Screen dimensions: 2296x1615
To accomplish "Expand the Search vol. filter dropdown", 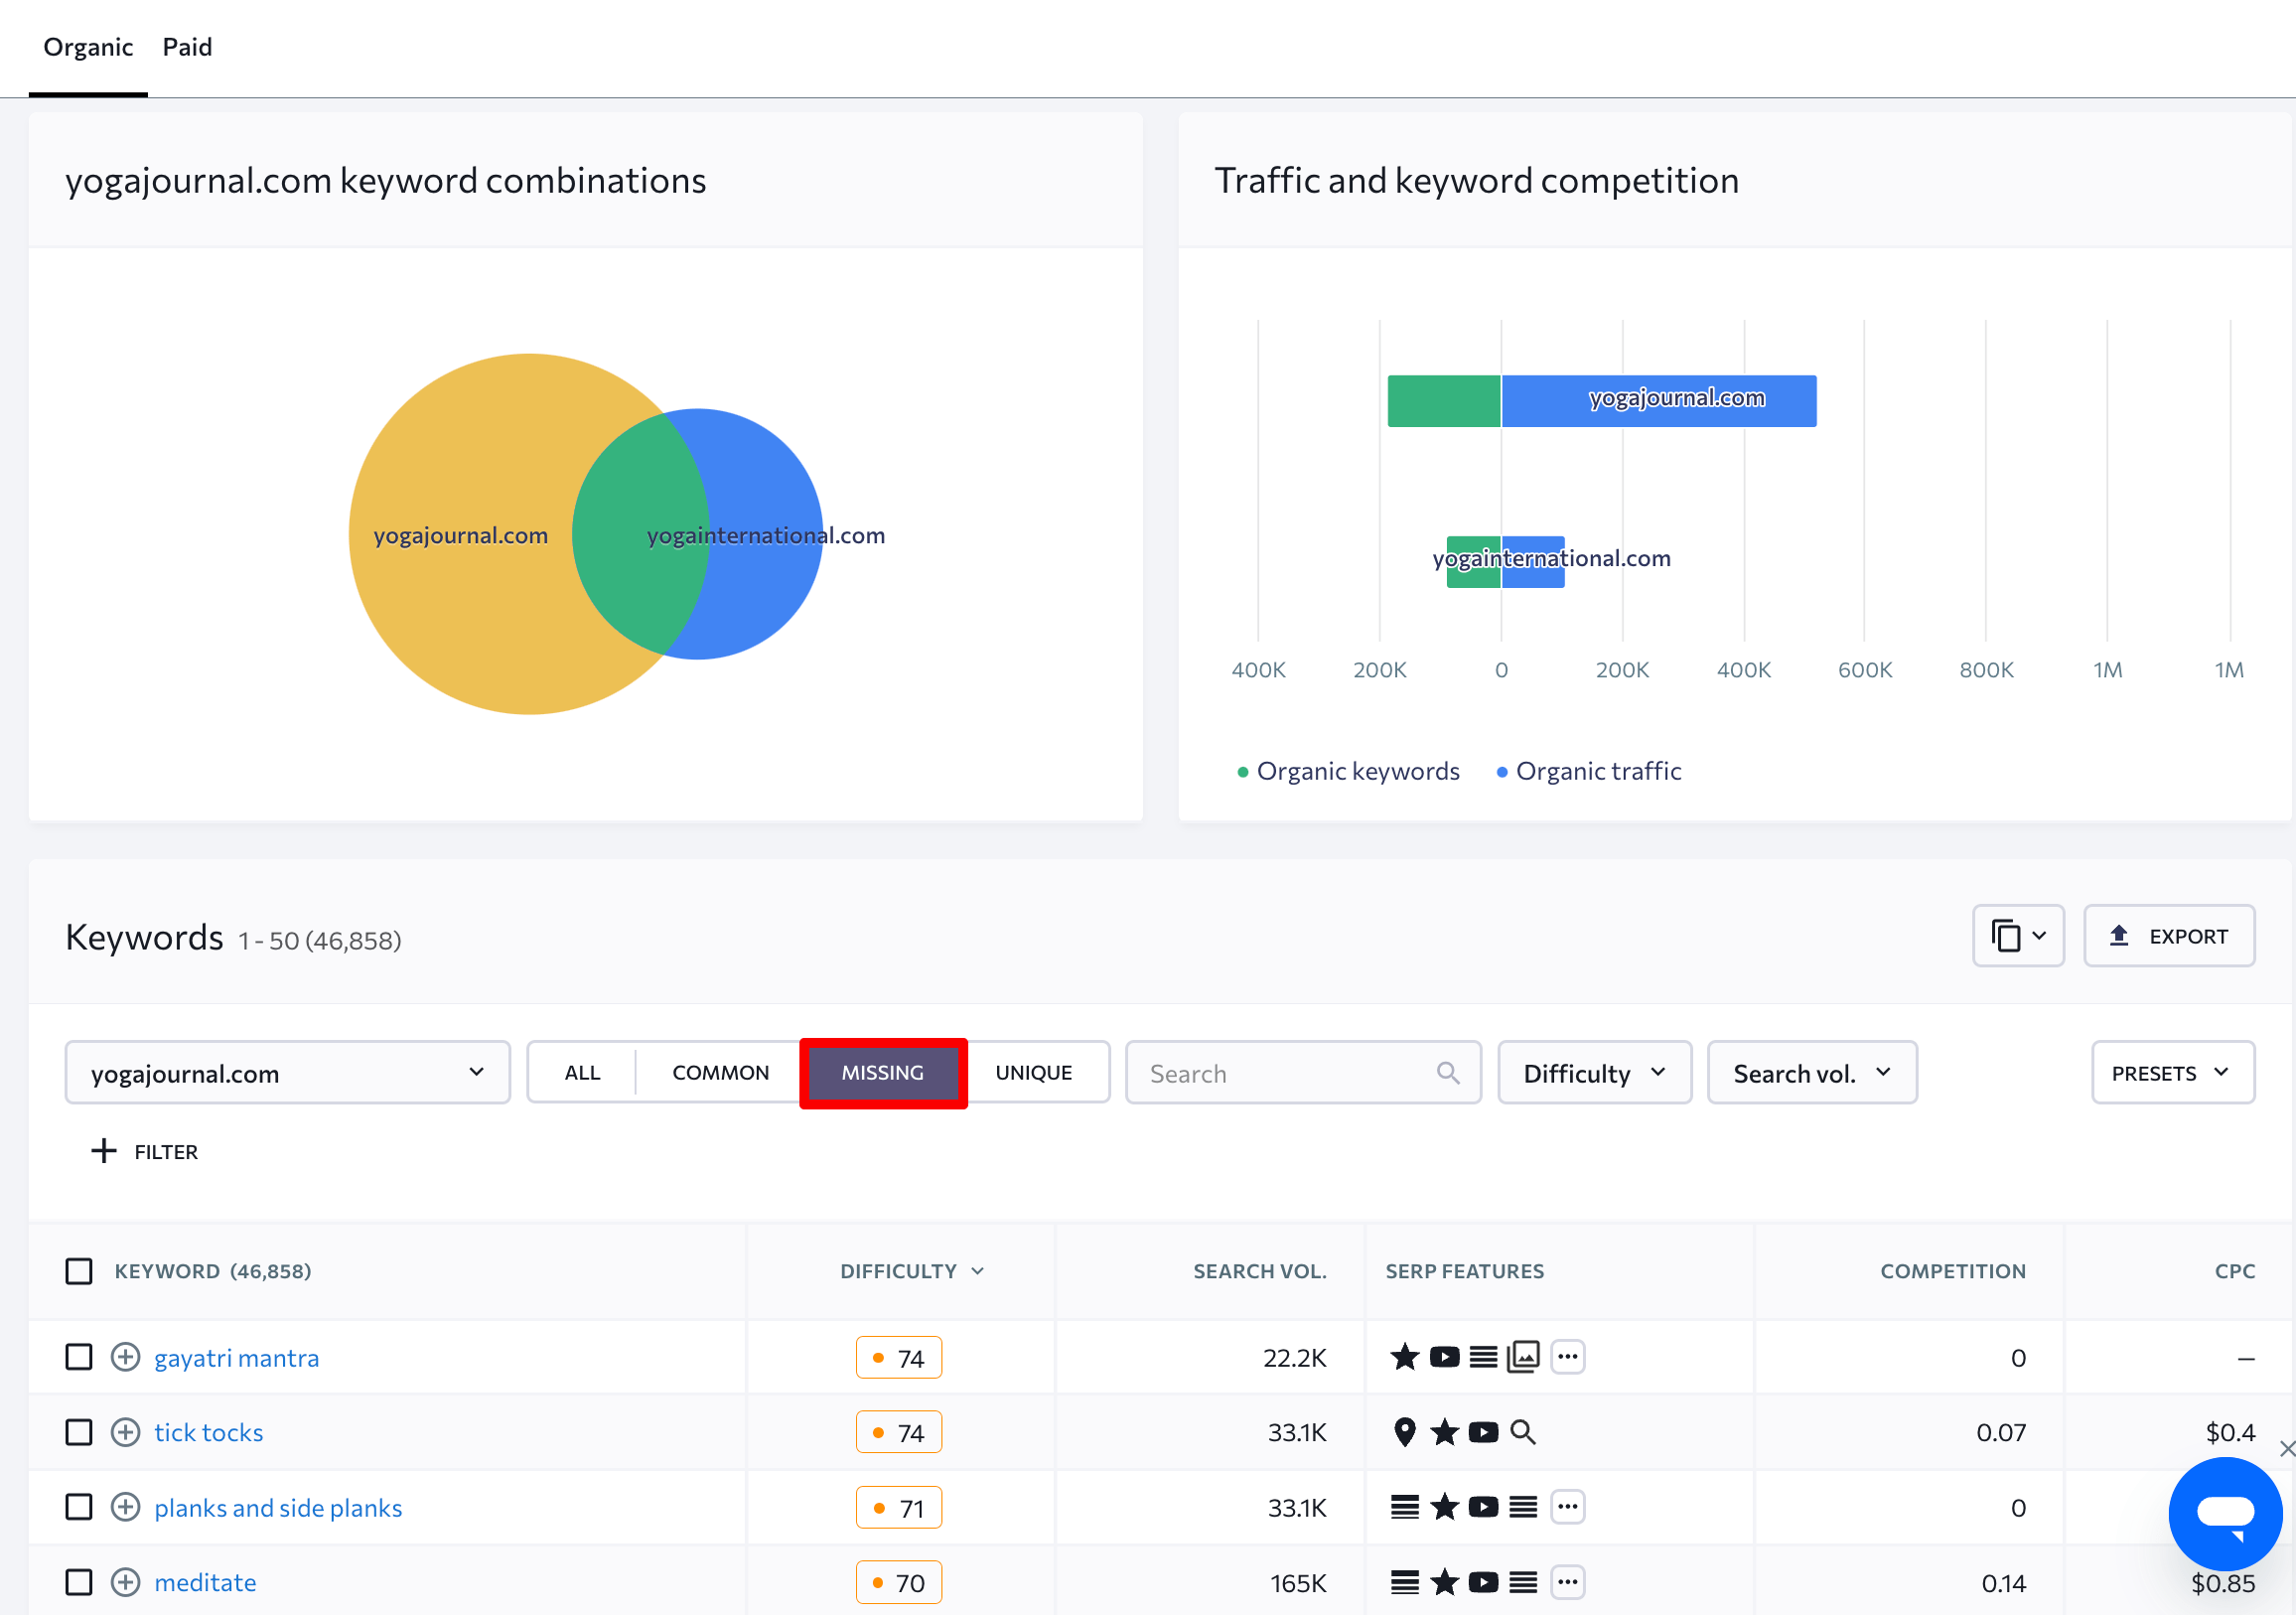I will tap(1812, 1072).
